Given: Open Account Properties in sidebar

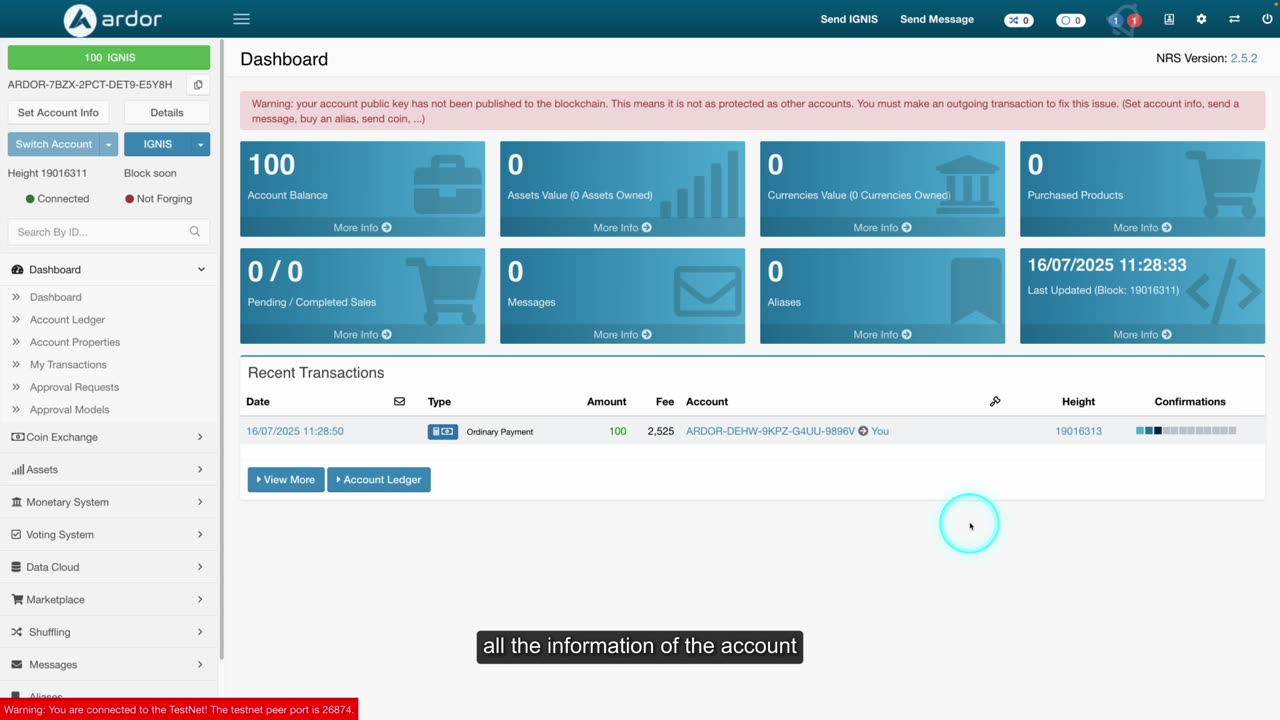Looking at the screenshot, I should coord(75,342).
